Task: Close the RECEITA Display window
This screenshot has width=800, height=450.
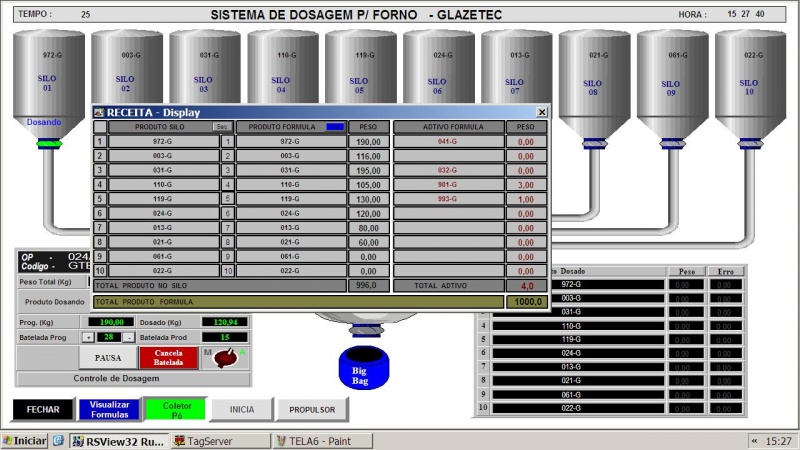Action: pyautogui.click(x=542, y=113)
